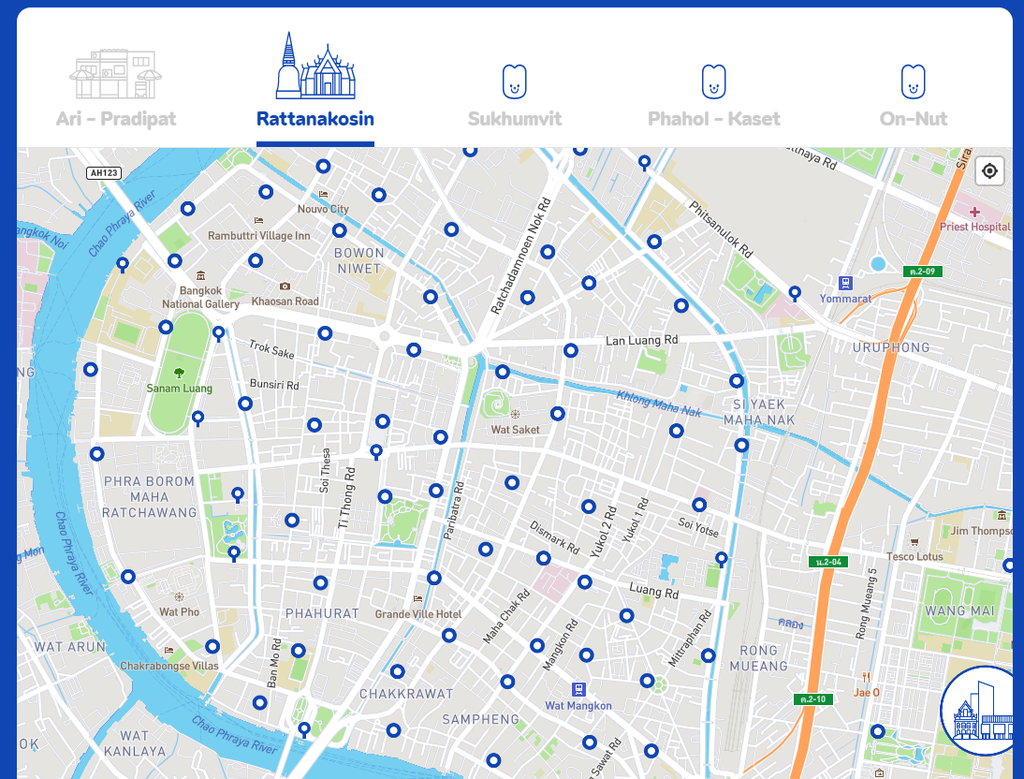
Task: Open the Sukhumvit area tab
Action: [x=515, y=95]
